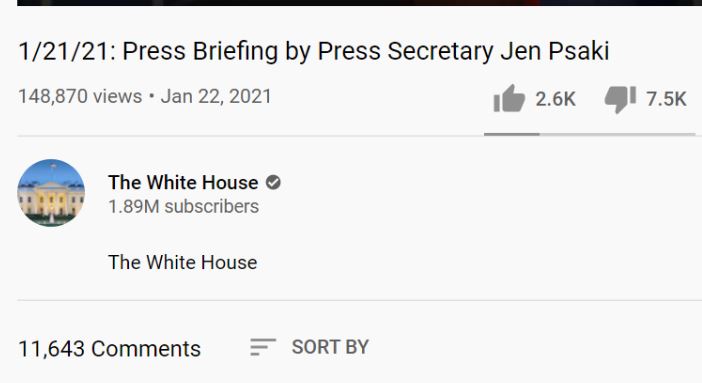Open The White House channel name link
This screenshot has width=702, height=383.
(183, 183)
